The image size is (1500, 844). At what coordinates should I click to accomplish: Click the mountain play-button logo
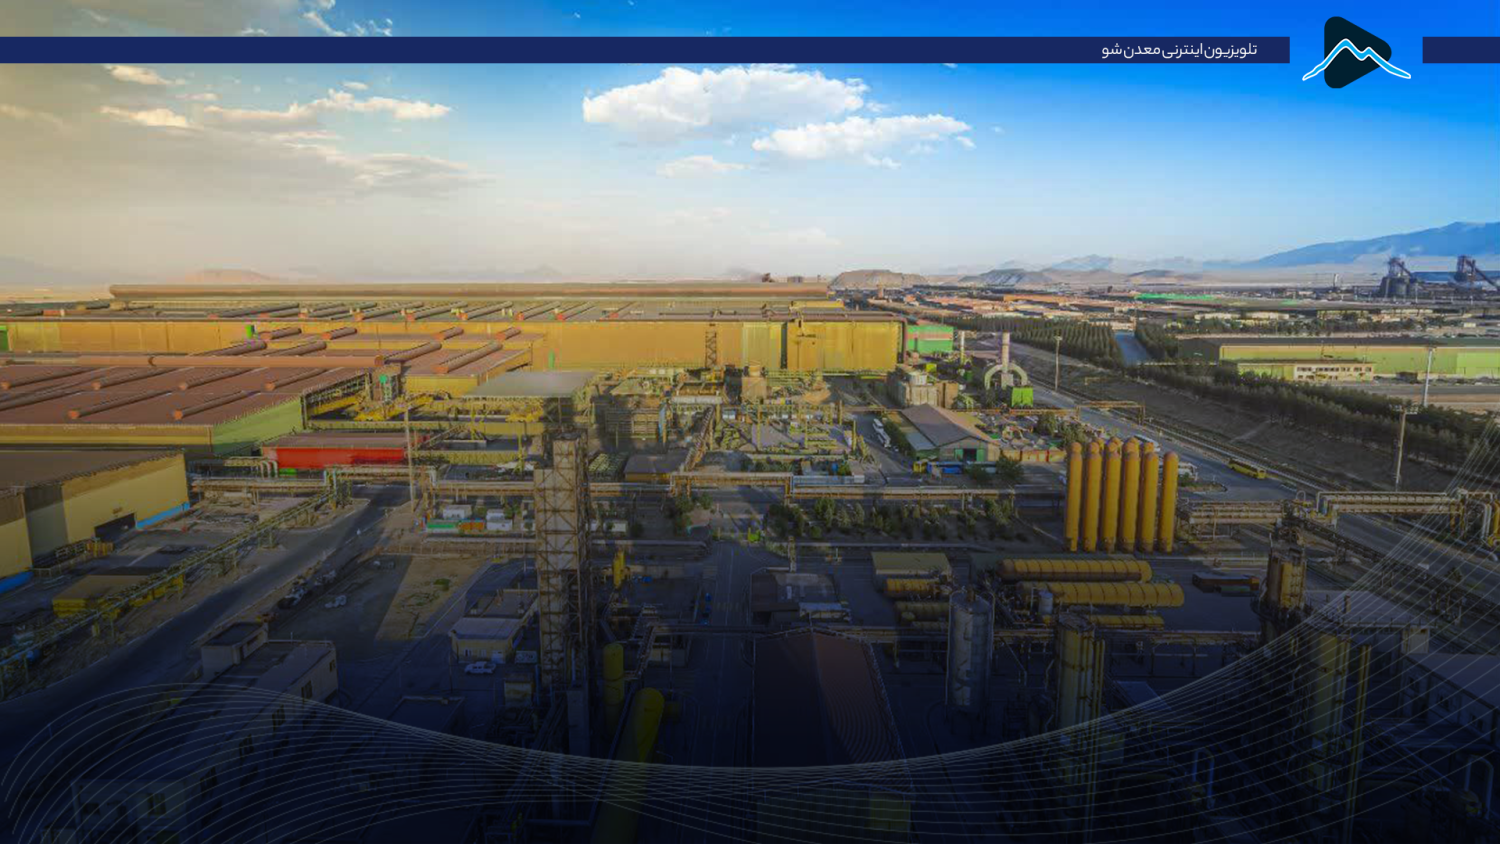click(1356, 52)
